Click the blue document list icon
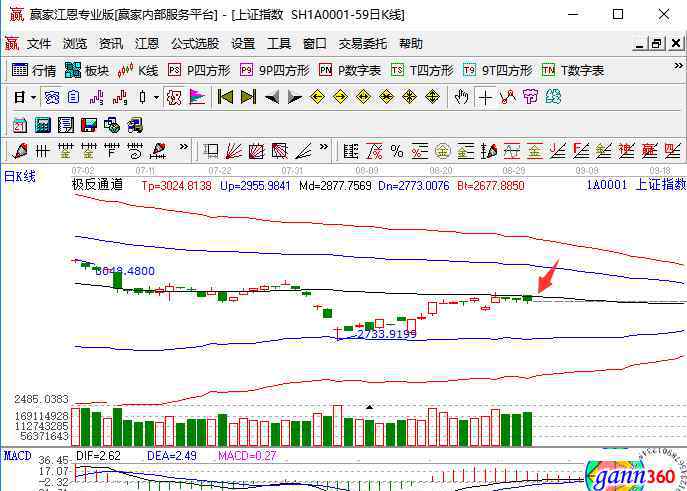 (x=73, y=97)
